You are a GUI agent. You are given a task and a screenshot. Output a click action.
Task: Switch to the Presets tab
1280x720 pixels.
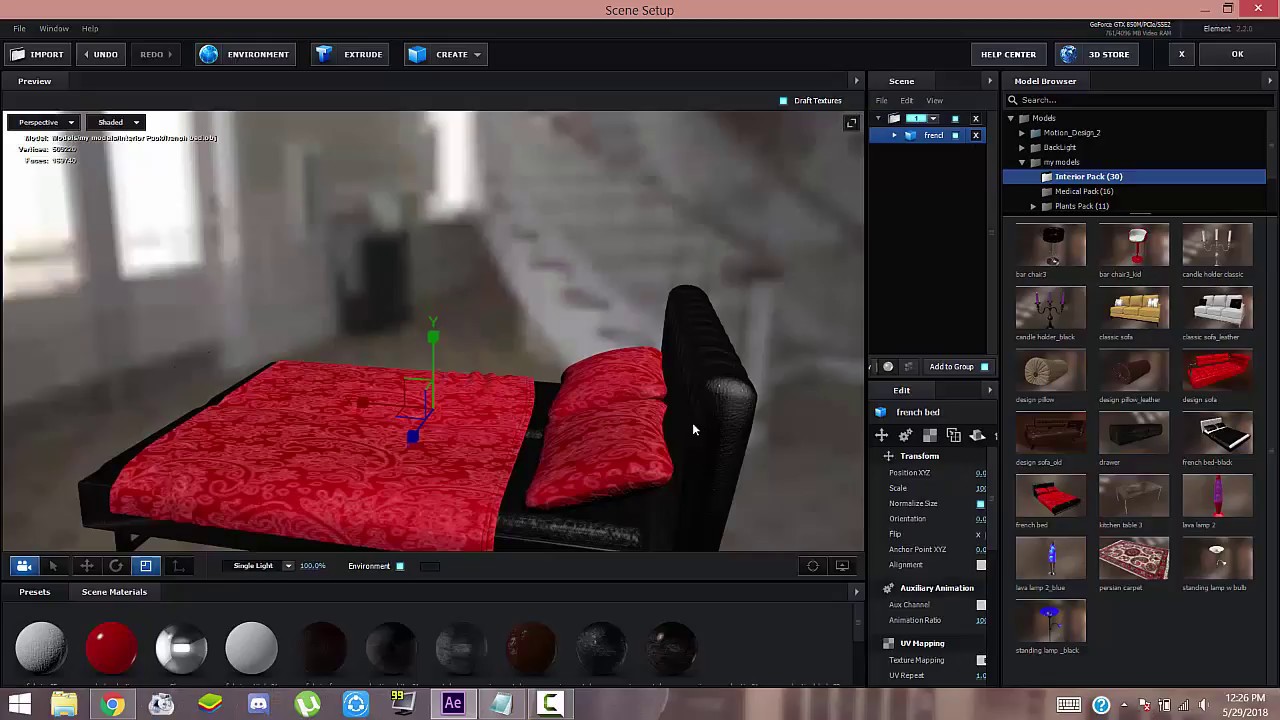34,592
